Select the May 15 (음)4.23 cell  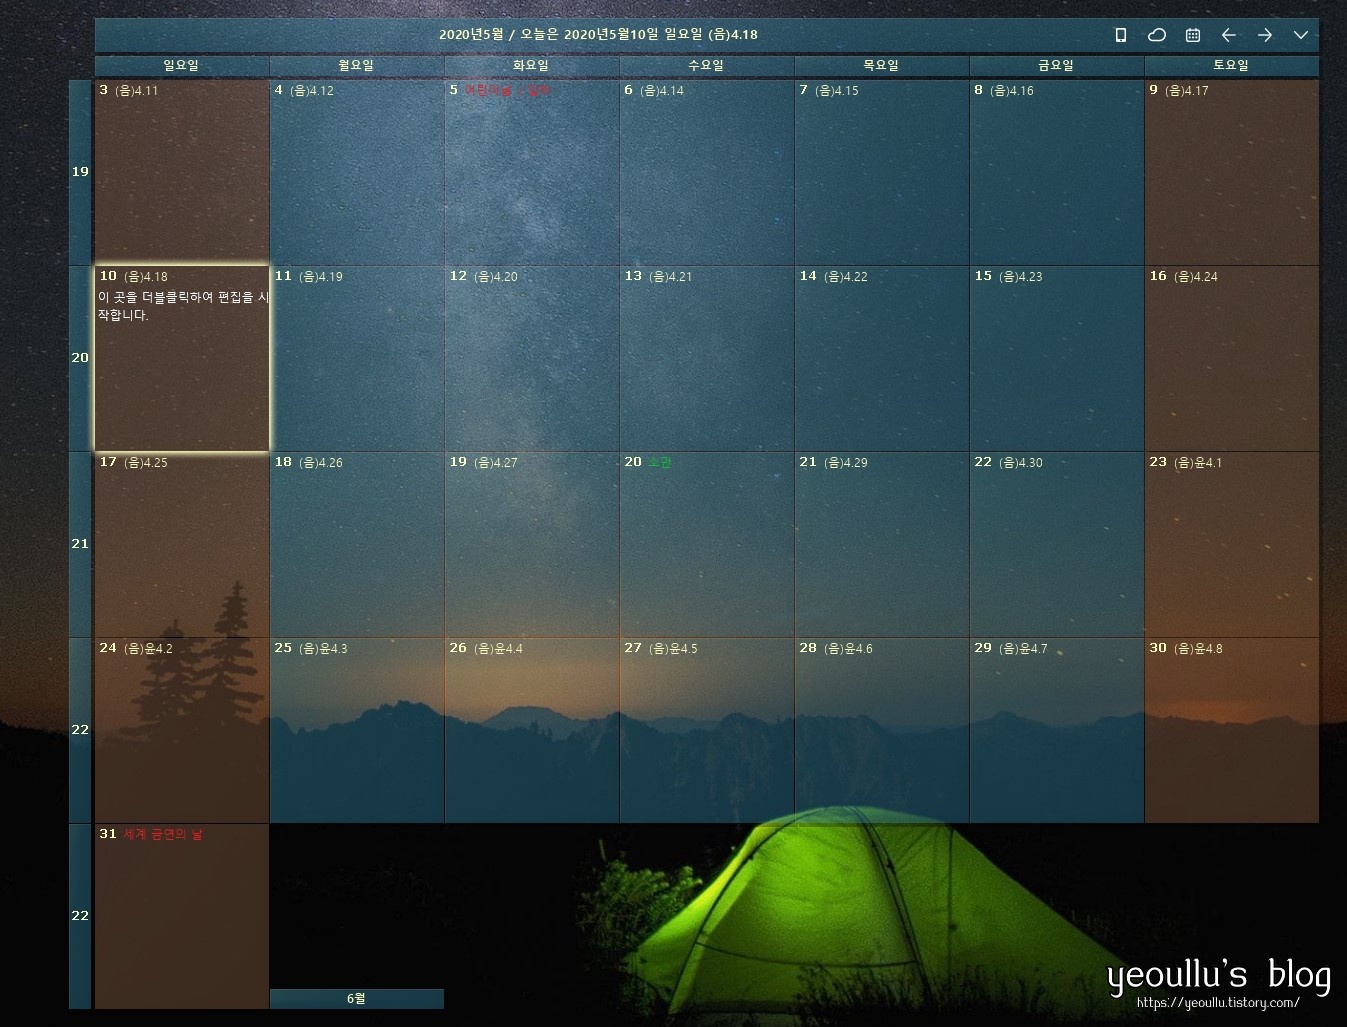click(1057, 358)
